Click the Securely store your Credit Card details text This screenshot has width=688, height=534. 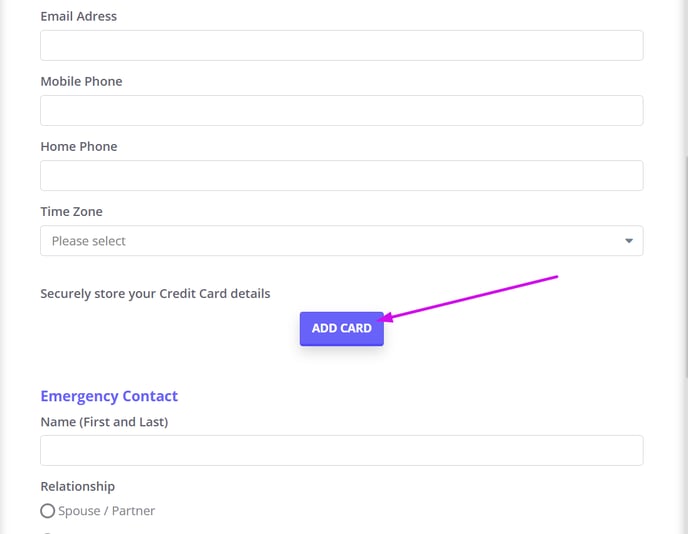click(155, 294)
